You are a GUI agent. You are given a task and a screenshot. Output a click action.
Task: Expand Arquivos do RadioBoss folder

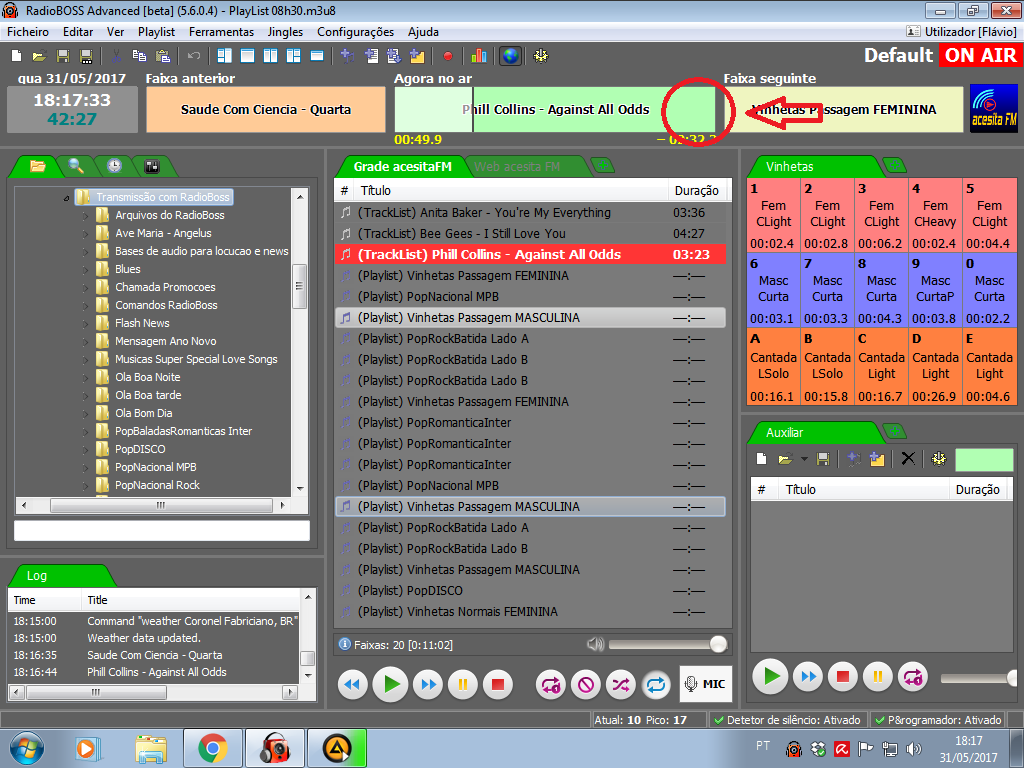point(86,216)
